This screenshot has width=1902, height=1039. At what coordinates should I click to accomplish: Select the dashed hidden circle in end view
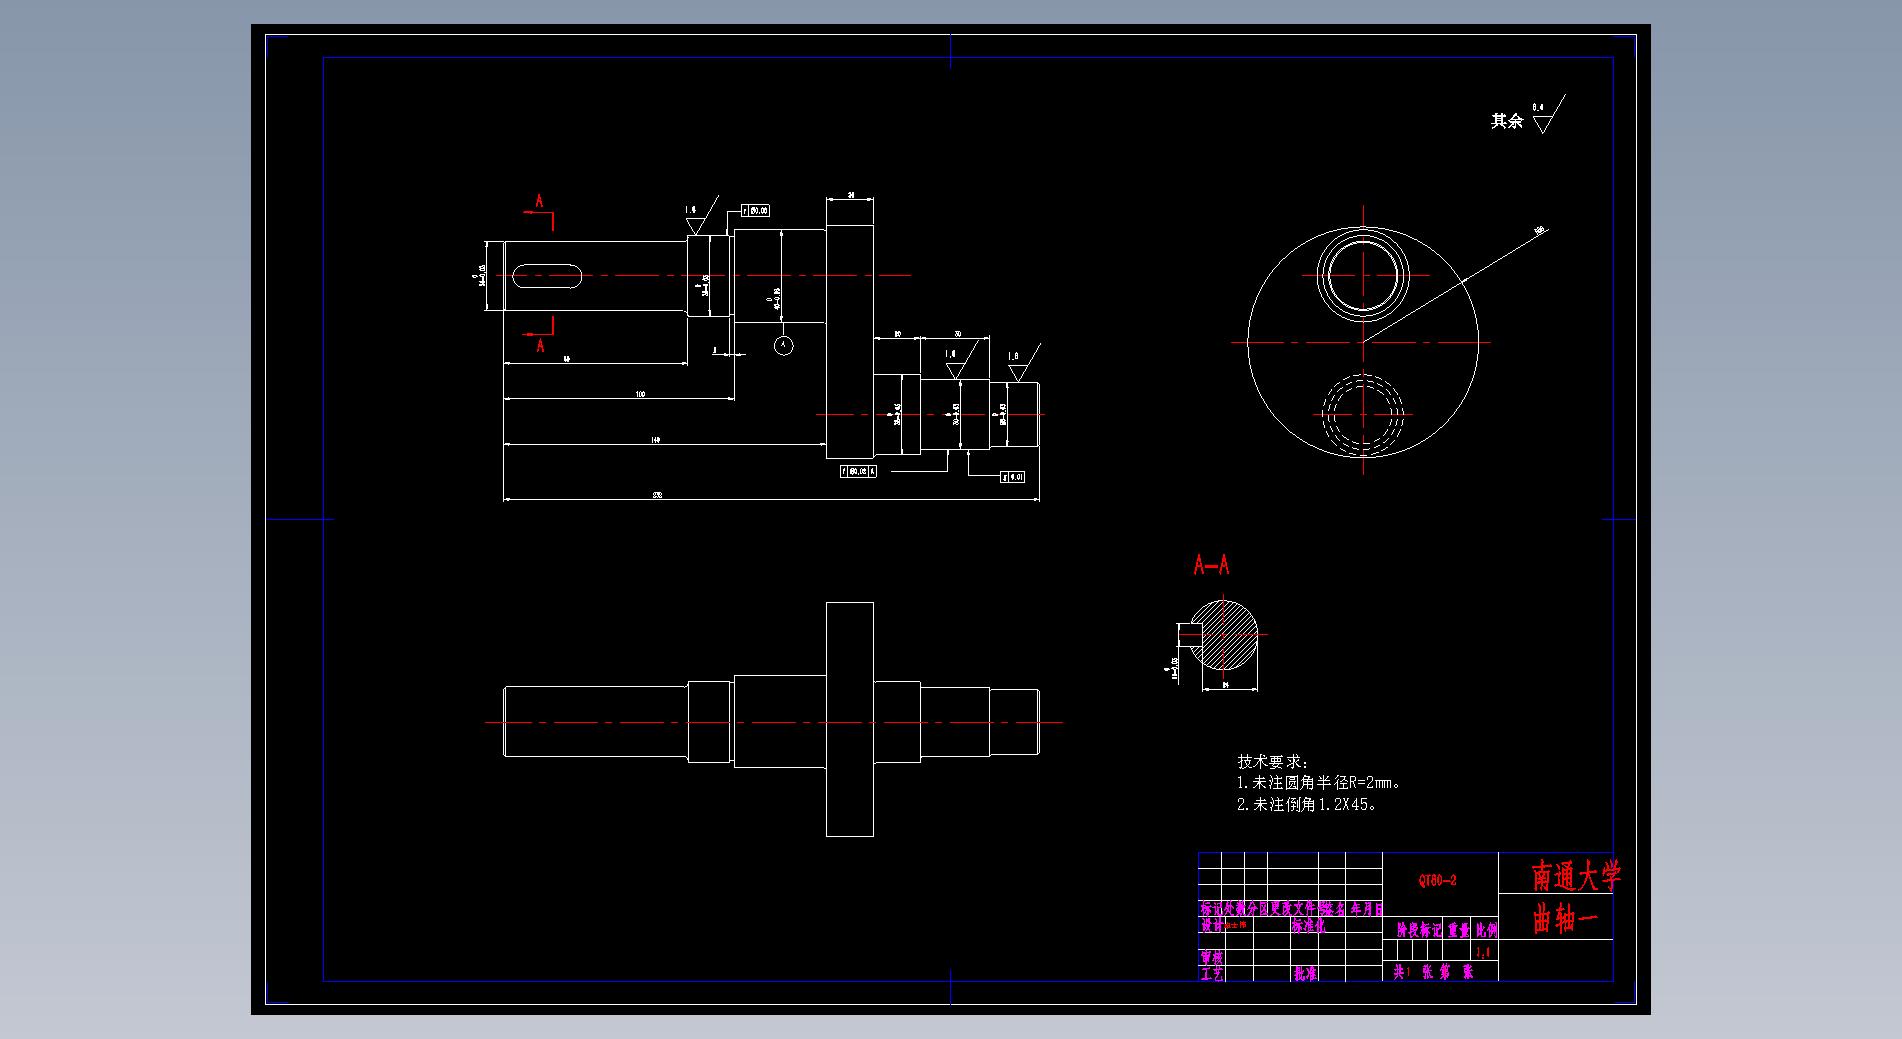pos(1362,415)
